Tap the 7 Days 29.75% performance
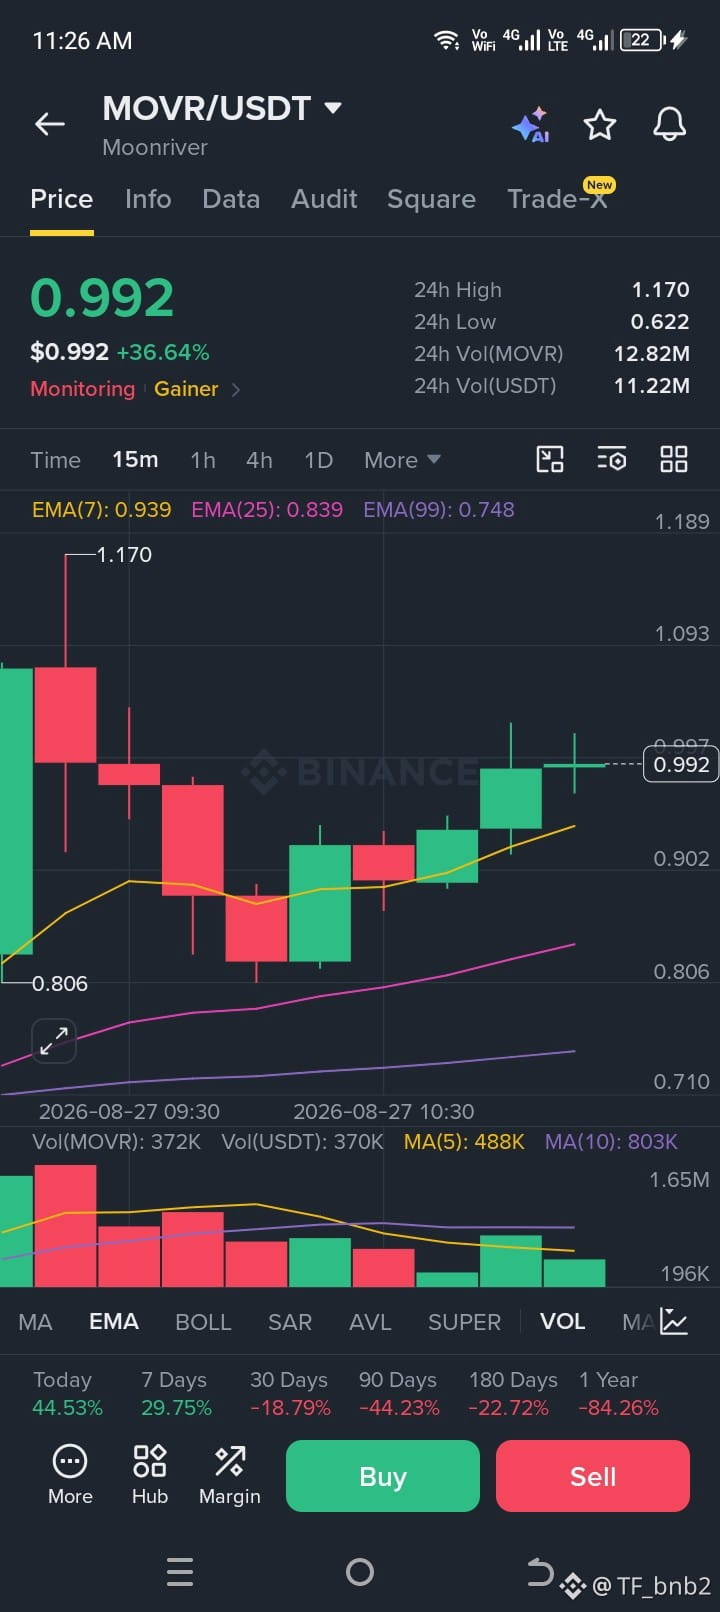Screen dimensions: 720x1612 (x=176, y=1394)
